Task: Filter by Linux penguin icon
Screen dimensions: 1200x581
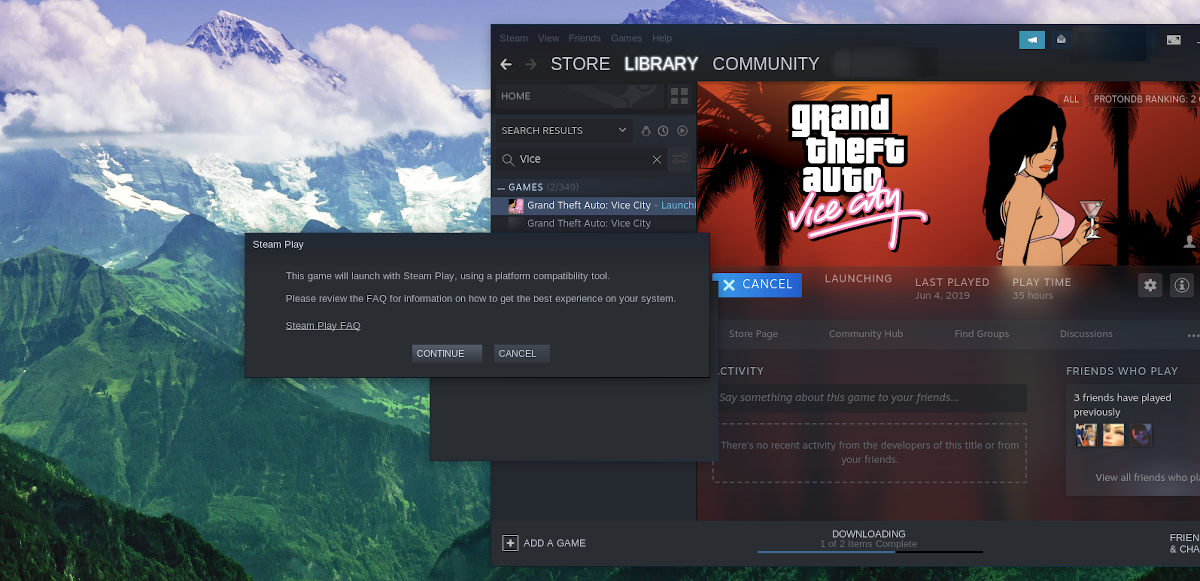Action: [646, 131]
